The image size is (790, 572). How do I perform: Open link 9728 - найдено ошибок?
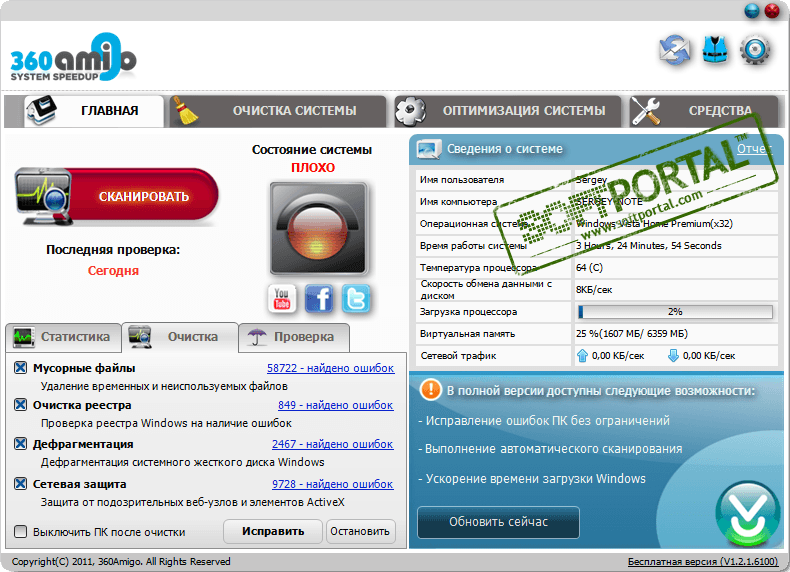click(333, 484)
